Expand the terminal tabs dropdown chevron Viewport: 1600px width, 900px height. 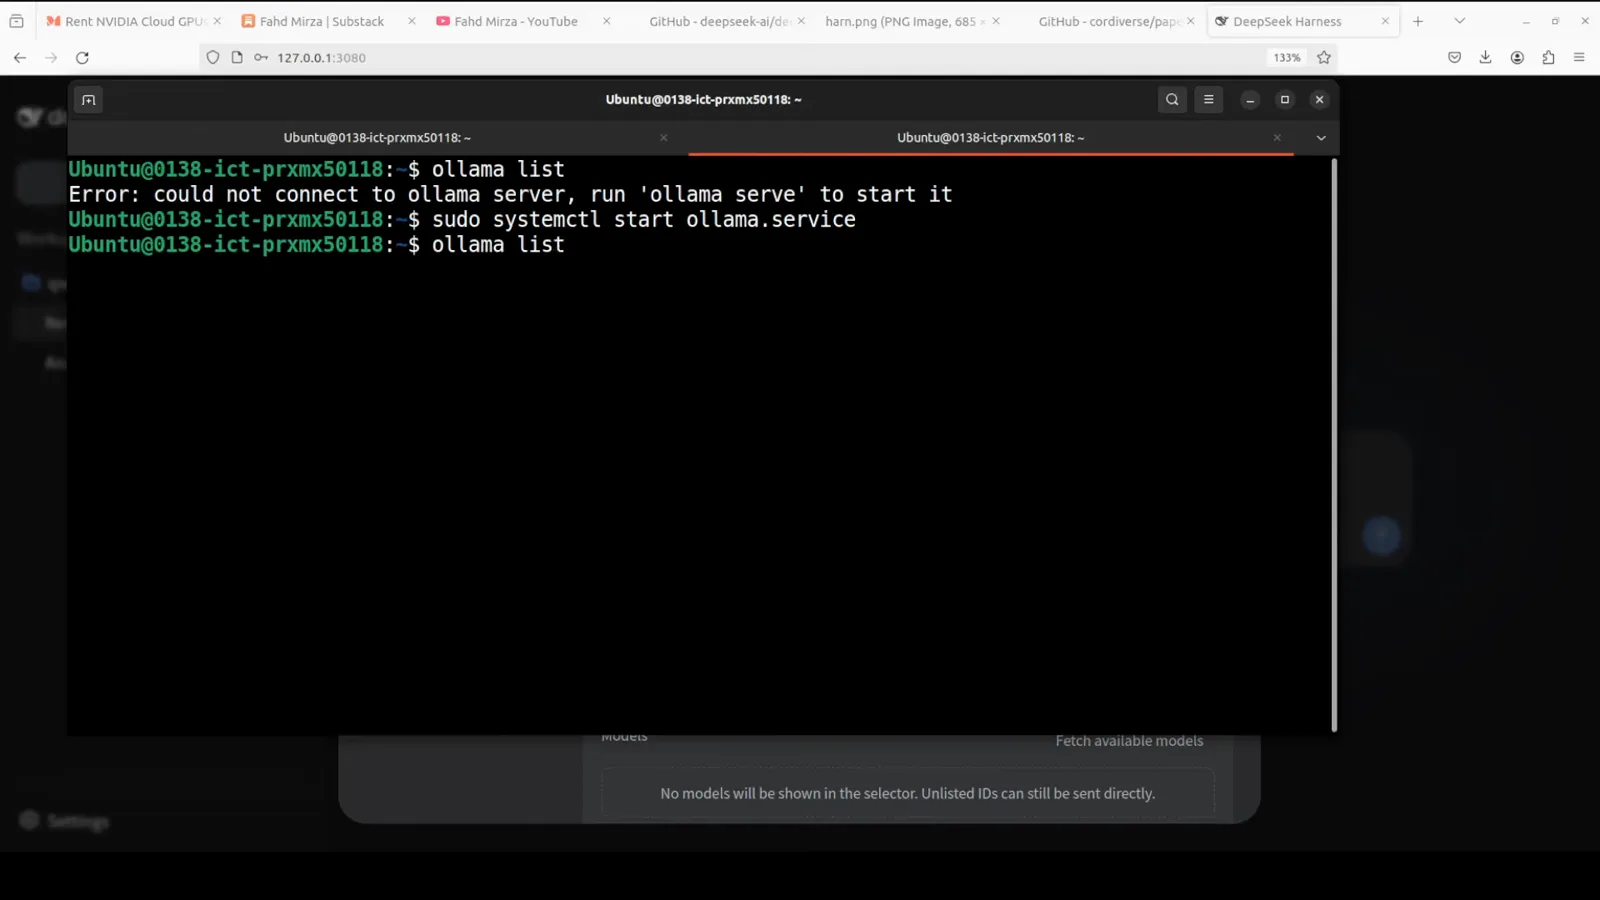(1321, 138)
